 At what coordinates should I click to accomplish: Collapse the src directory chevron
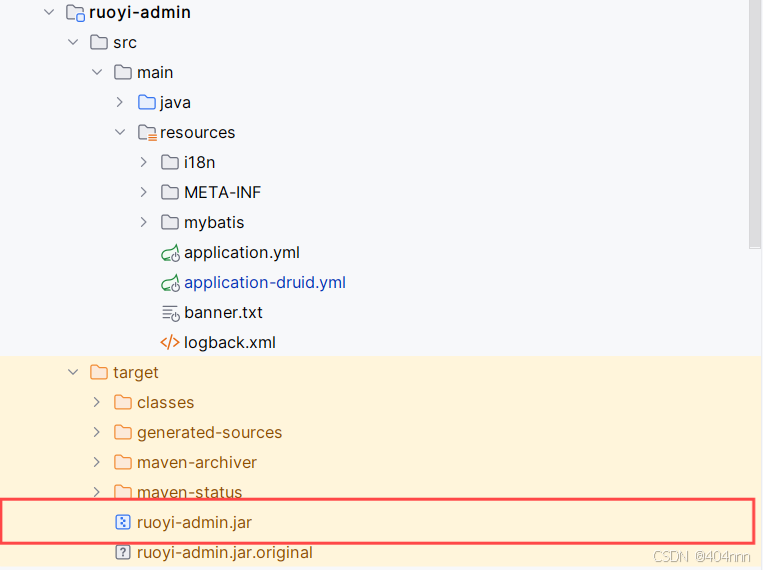pyautogui.click(x=73, y=42)
